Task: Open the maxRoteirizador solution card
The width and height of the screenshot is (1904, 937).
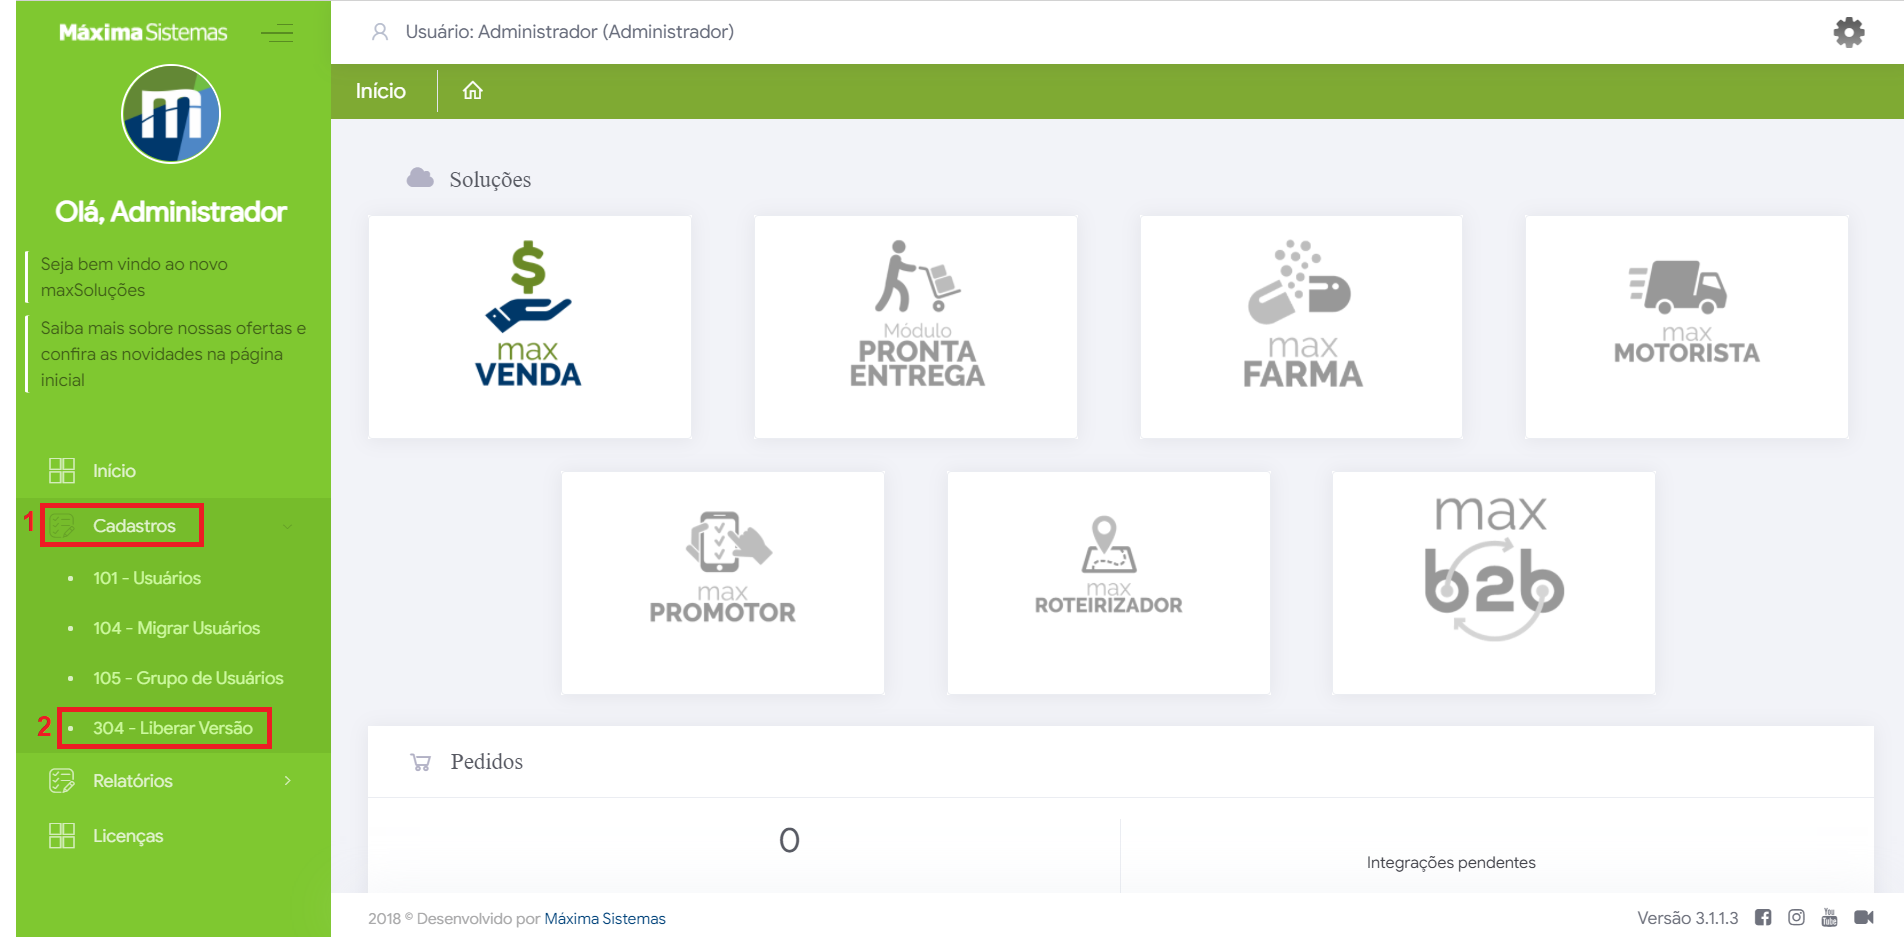Action: coord(1108,583)
